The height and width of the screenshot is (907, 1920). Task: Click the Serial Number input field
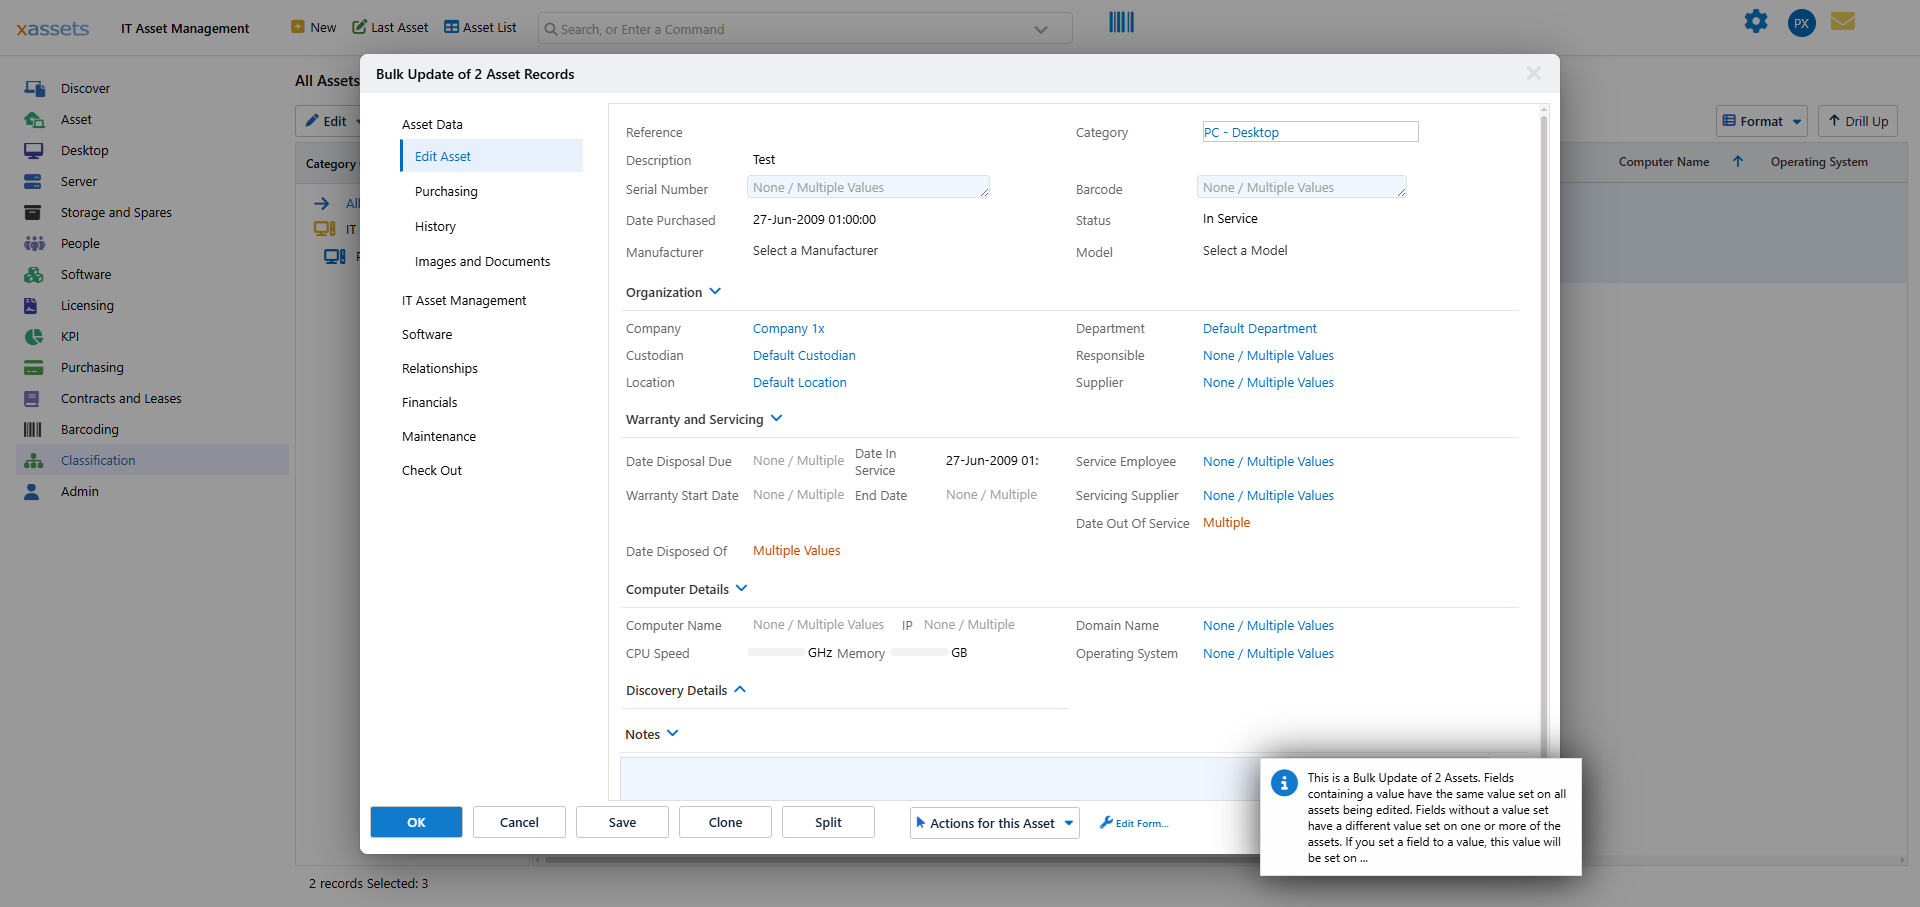[868, 187]
